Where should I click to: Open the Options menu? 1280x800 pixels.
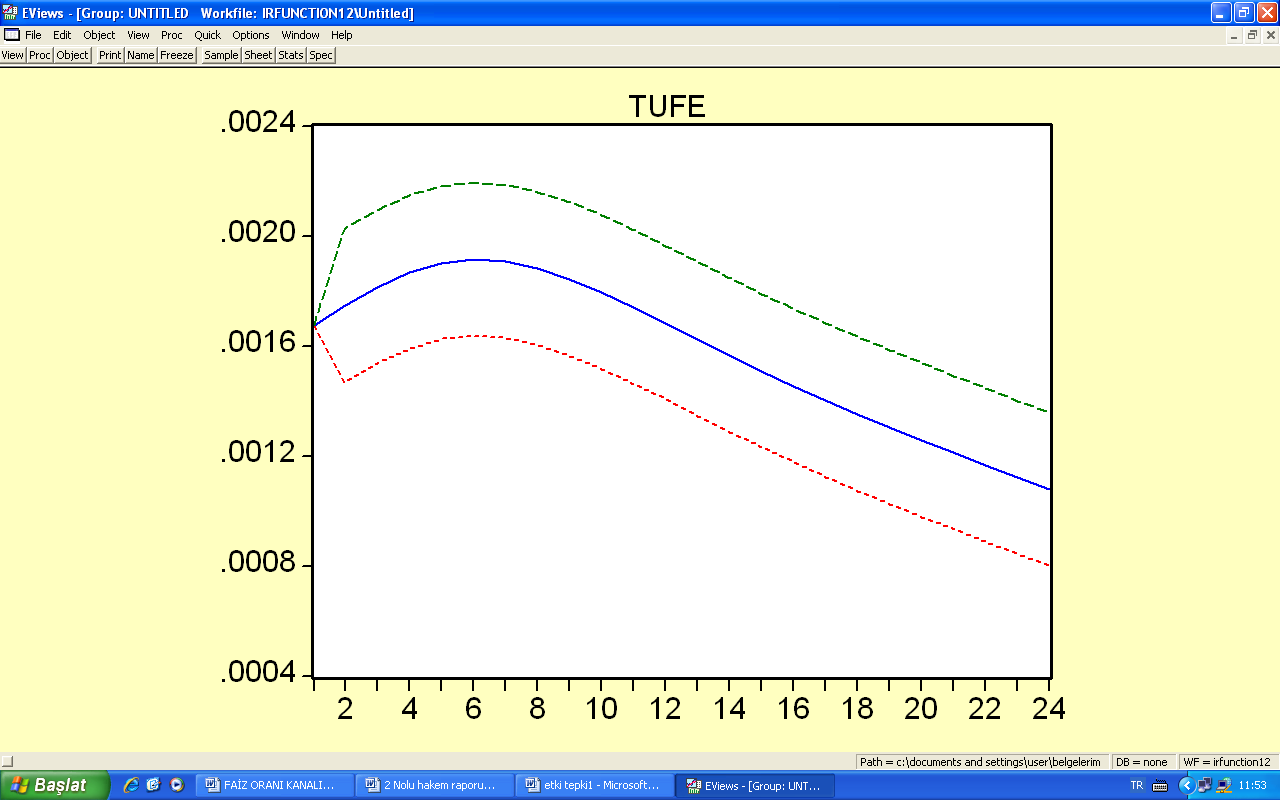(251, 35)
